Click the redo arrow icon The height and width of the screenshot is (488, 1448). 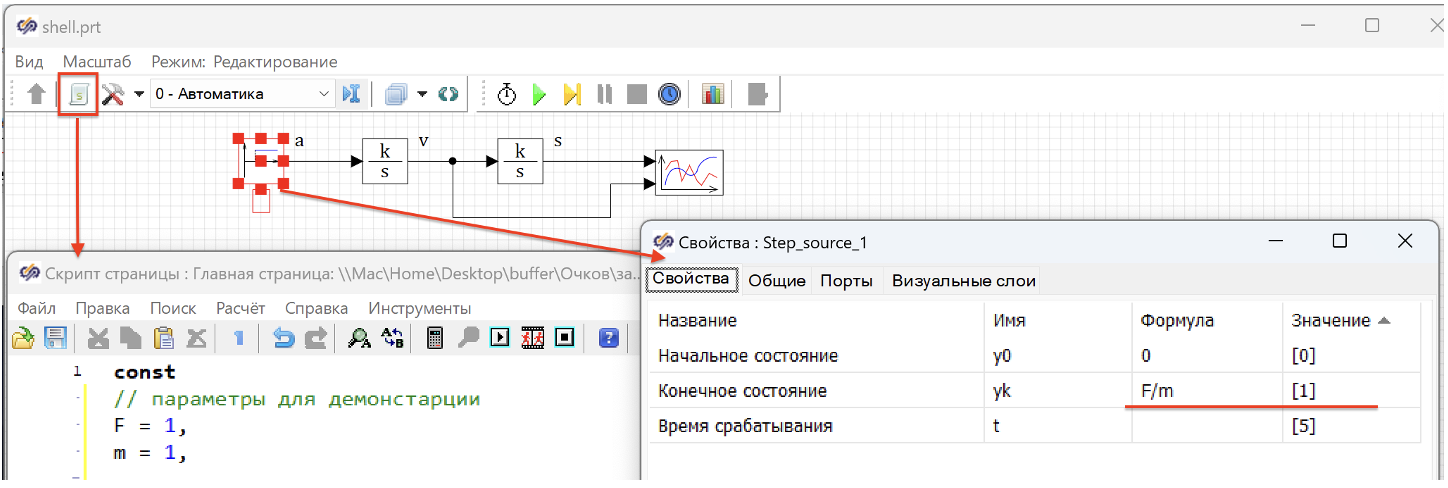[315, 338]
